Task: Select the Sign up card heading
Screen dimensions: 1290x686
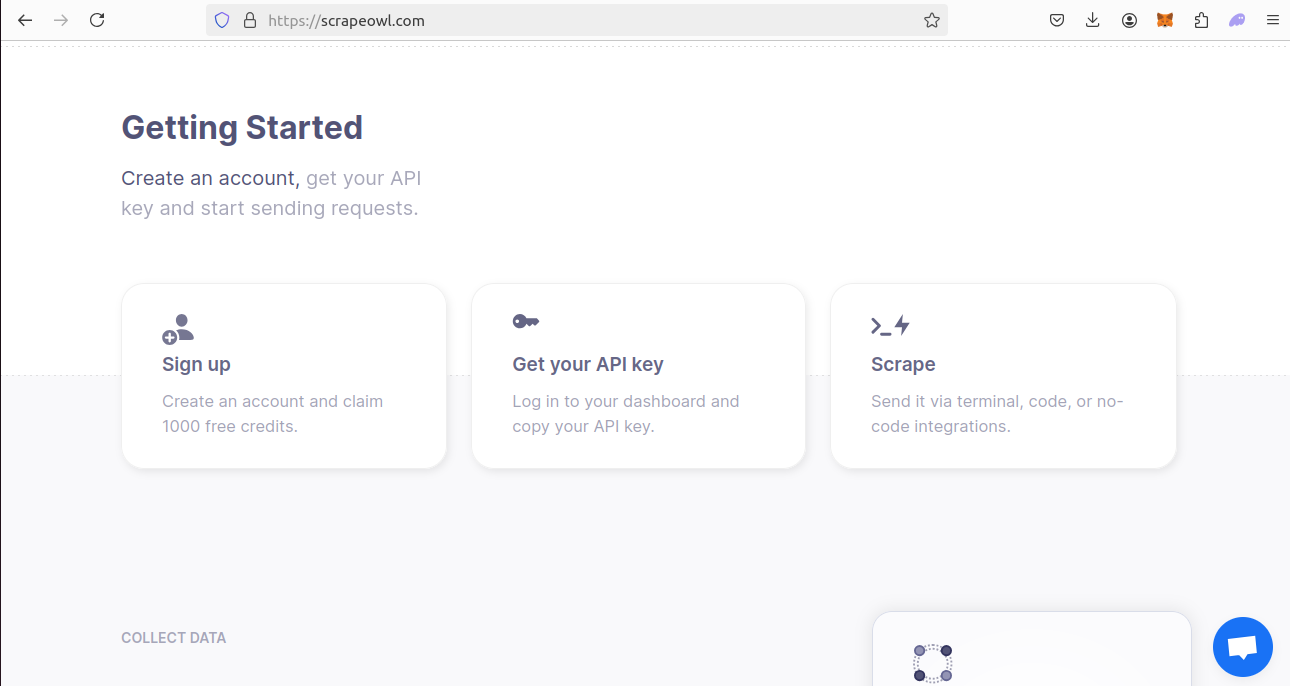Action: [x=196, y=364]
